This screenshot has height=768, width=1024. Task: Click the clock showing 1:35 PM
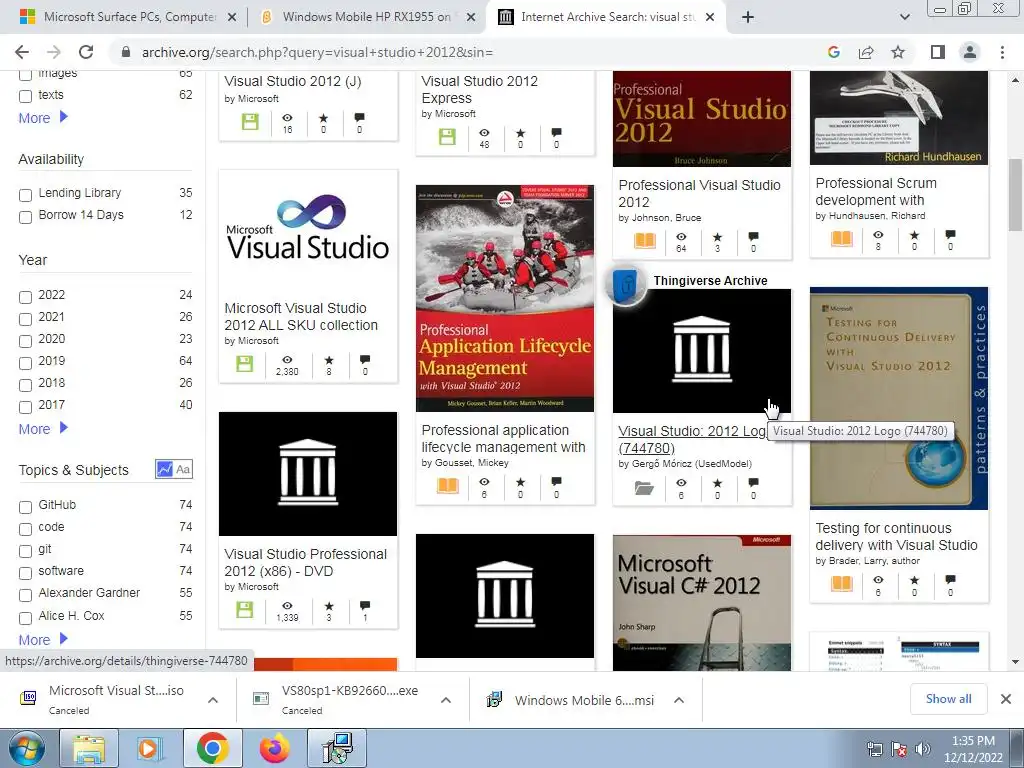(x=973, y=741)
